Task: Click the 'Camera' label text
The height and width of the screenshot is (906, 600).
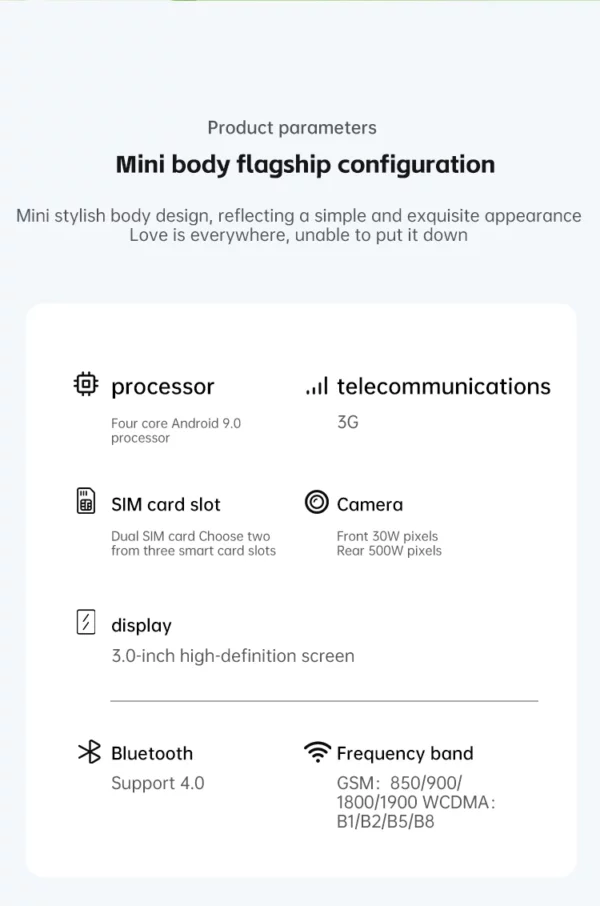Action: pos(370,504)
